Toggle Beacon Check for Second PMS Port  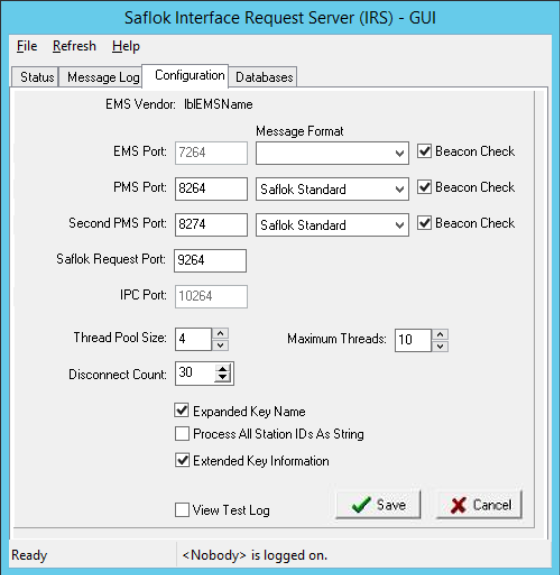424,223
